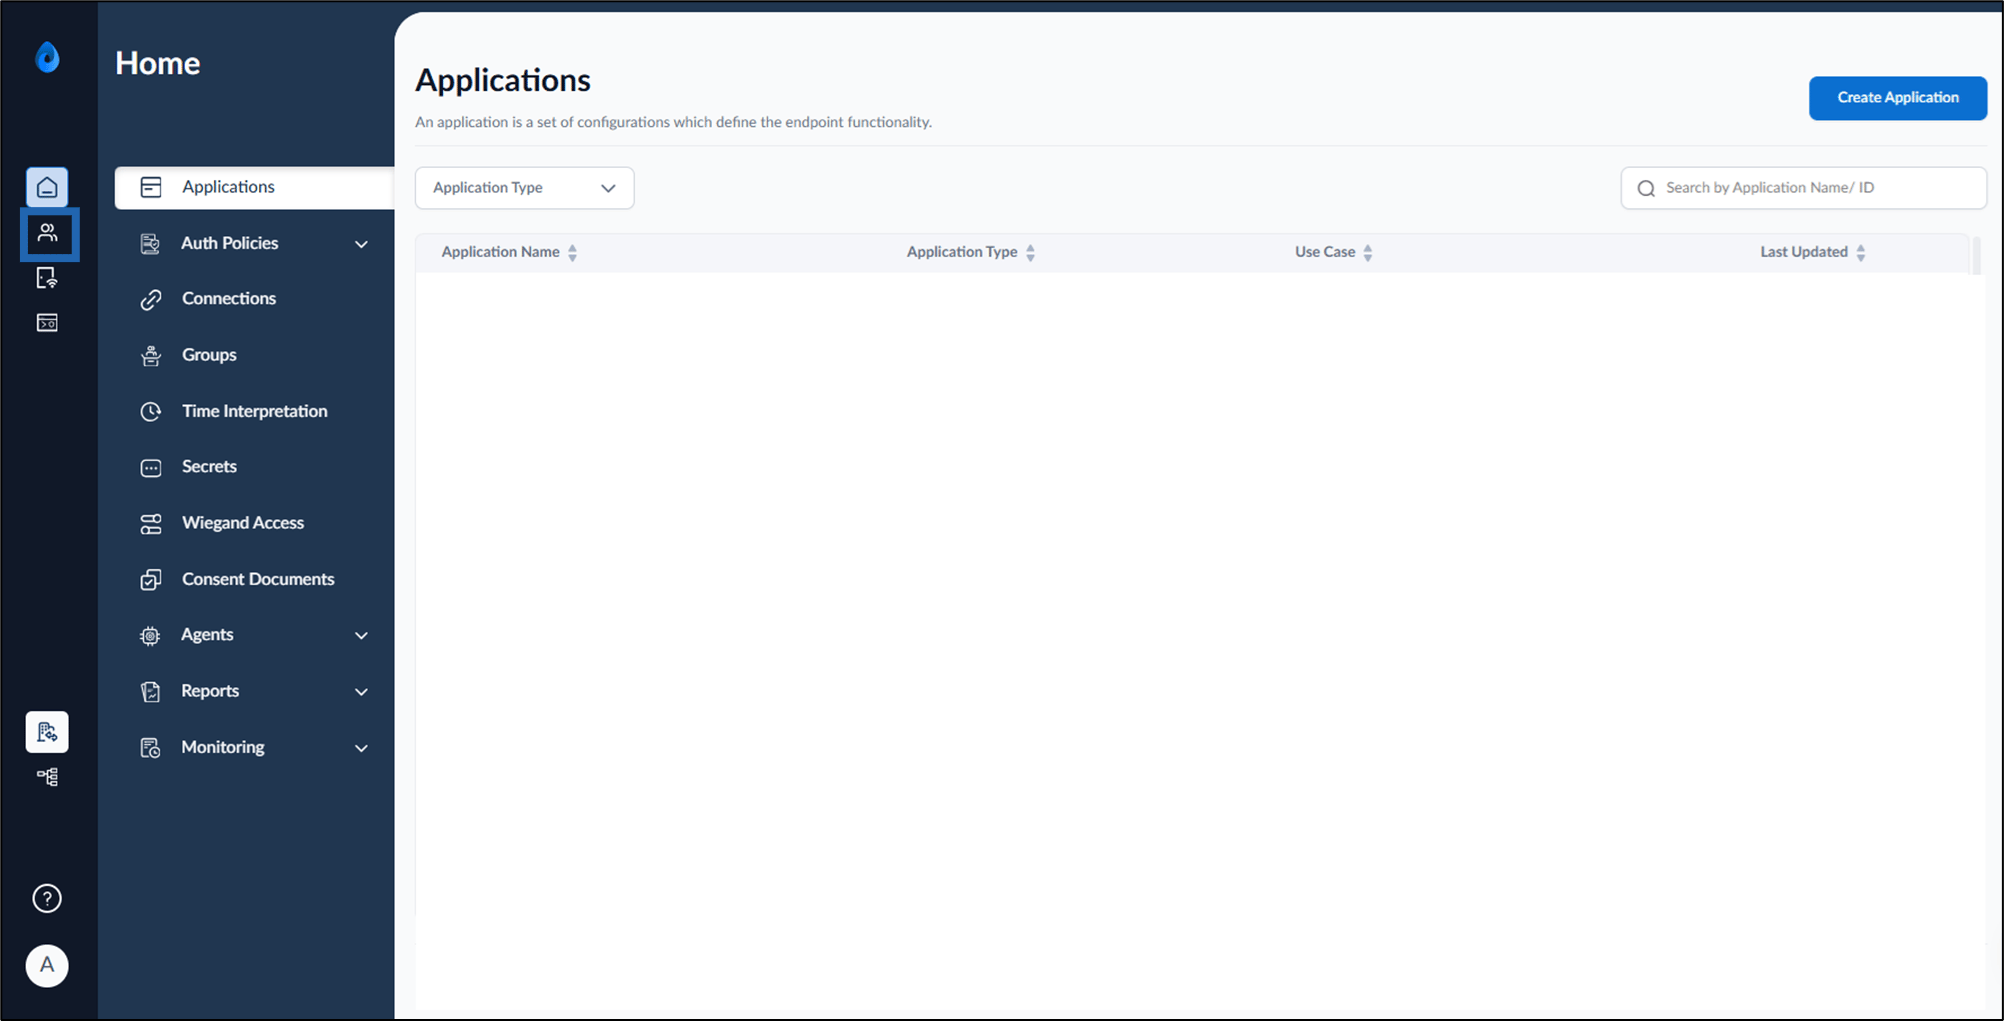This screenshot has height=1021, width=2004.
Task: Expand the Monitoring chevron
Action: [362, 748]
